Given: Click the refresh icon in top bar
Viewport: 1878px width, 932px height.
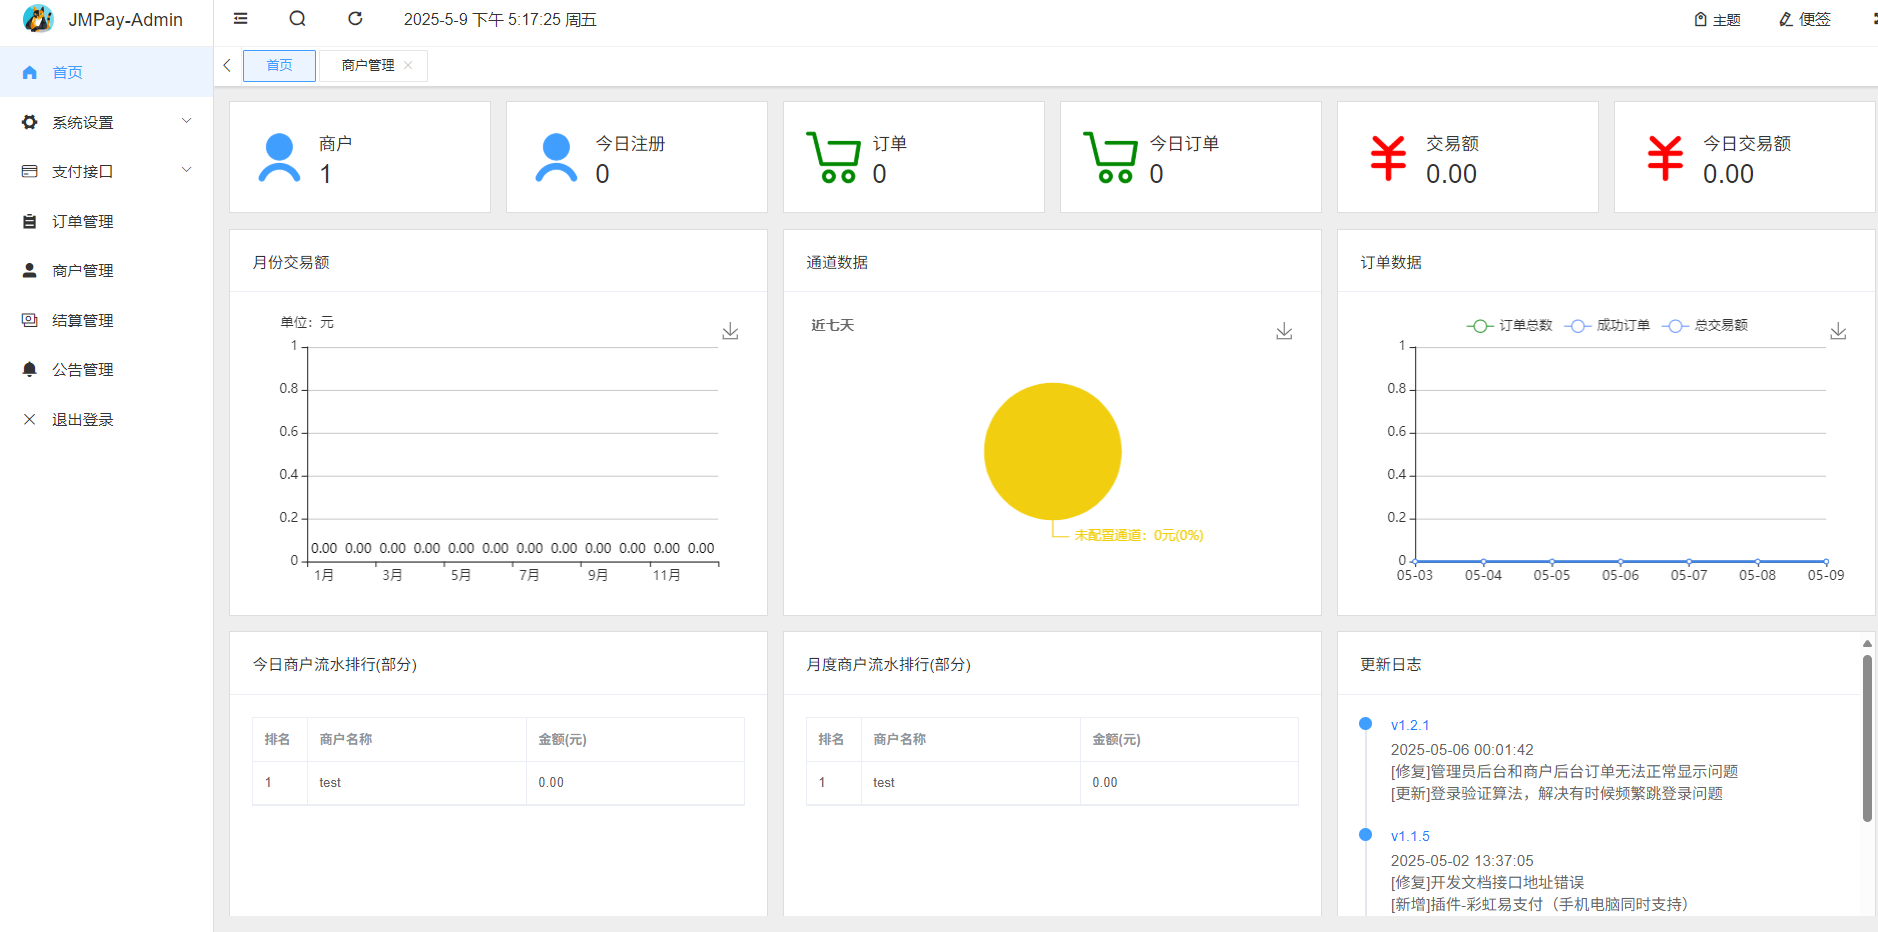Looking at the screenshot, I should click(355, 19).
